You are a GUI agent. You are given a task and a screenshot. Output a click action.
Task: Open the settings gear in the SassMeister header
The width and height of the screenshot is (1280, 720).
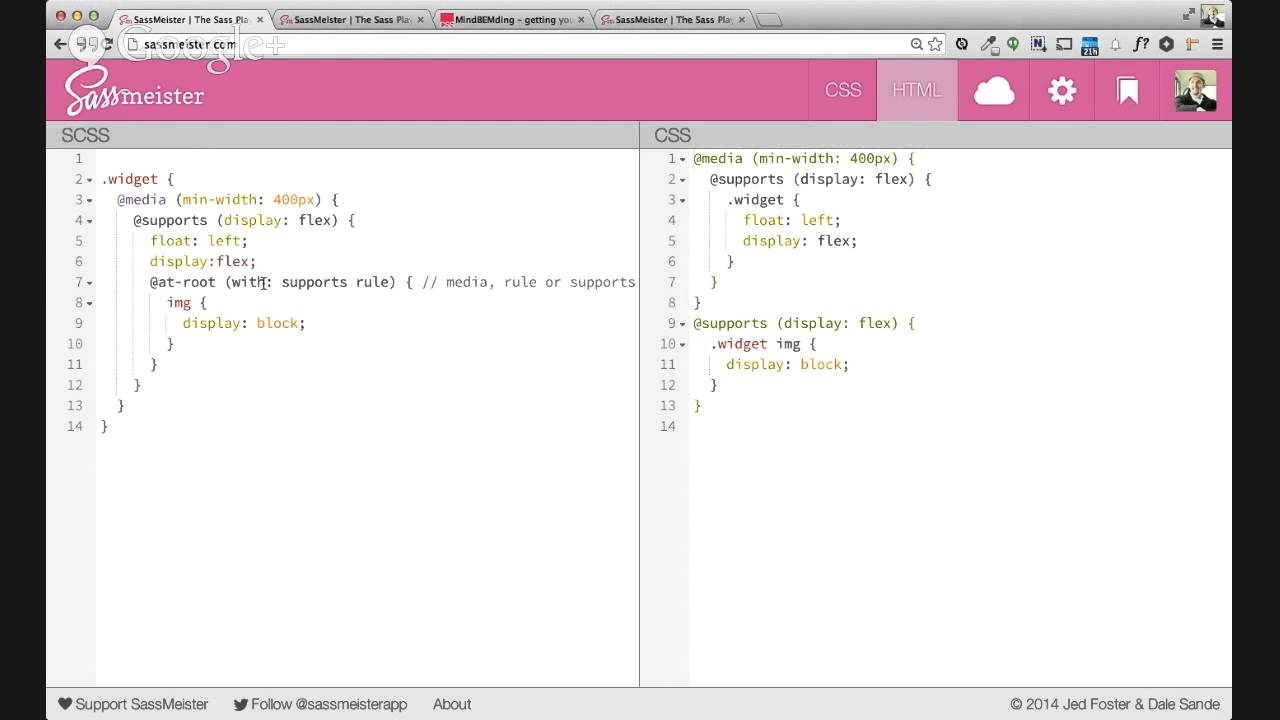pyautogui.click(x=1062, y=91)
